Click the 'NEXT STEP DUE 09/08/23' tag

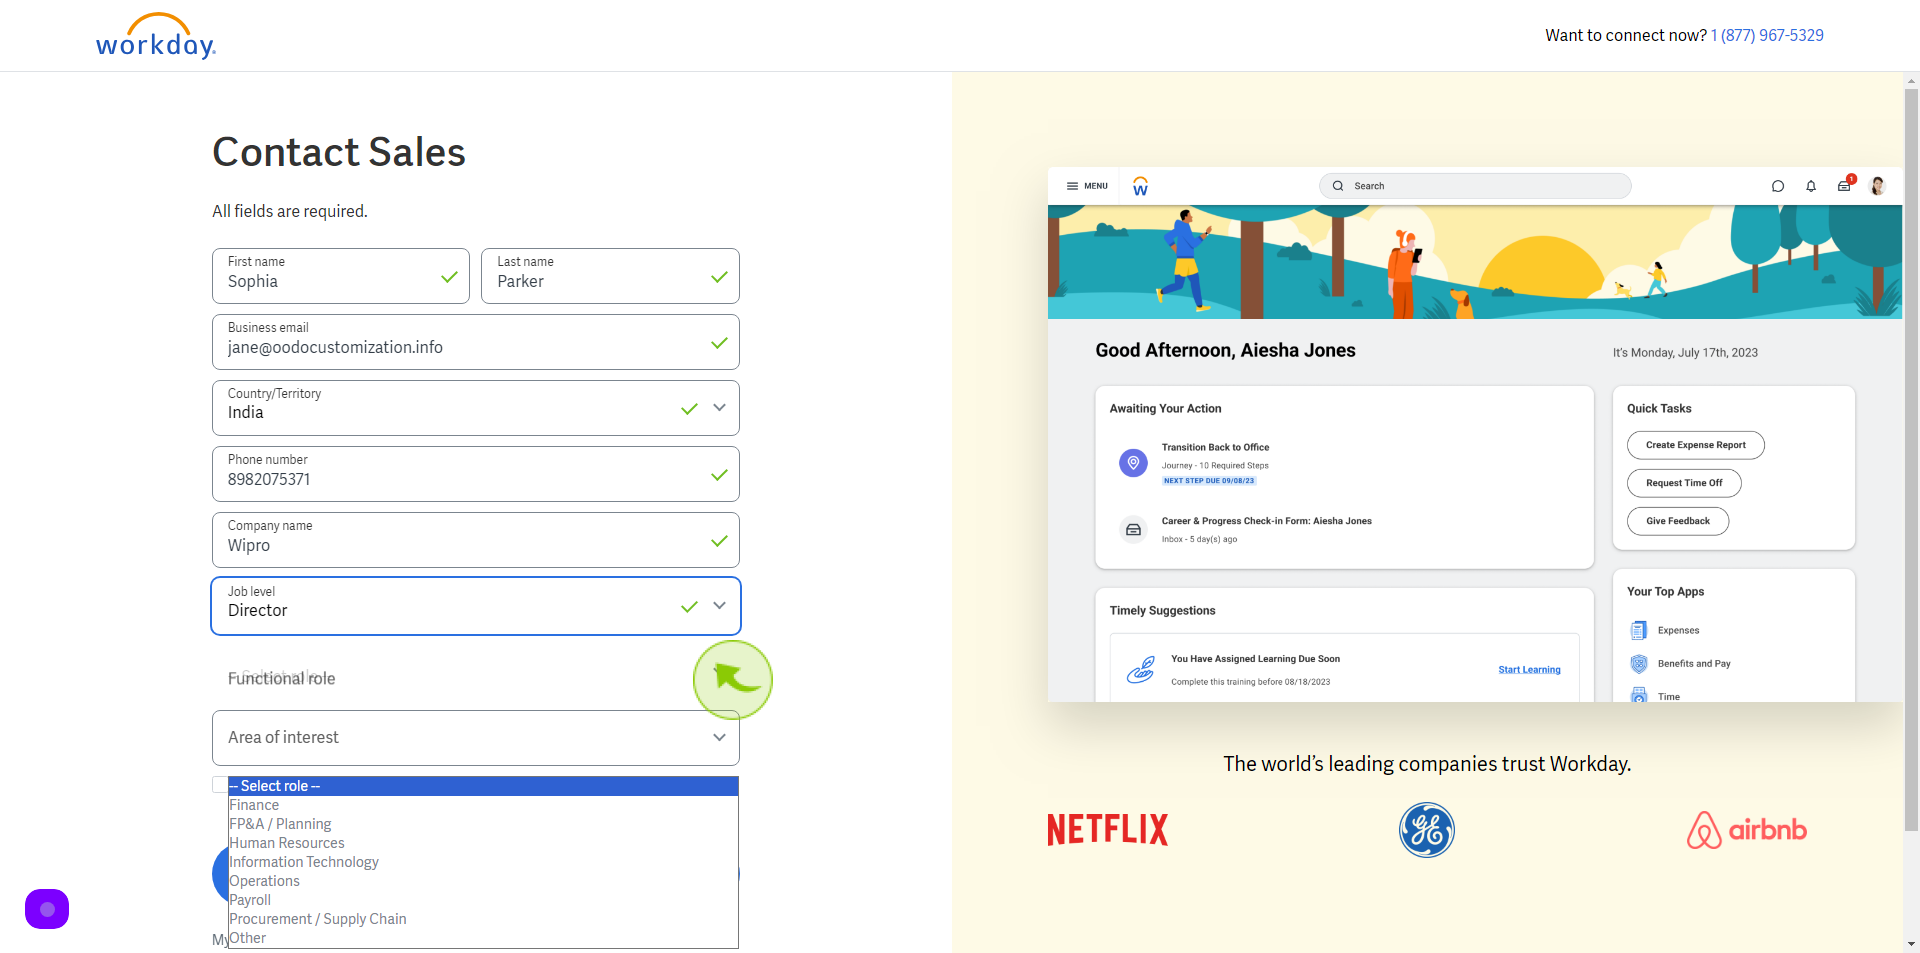(x=1209, y=481)
